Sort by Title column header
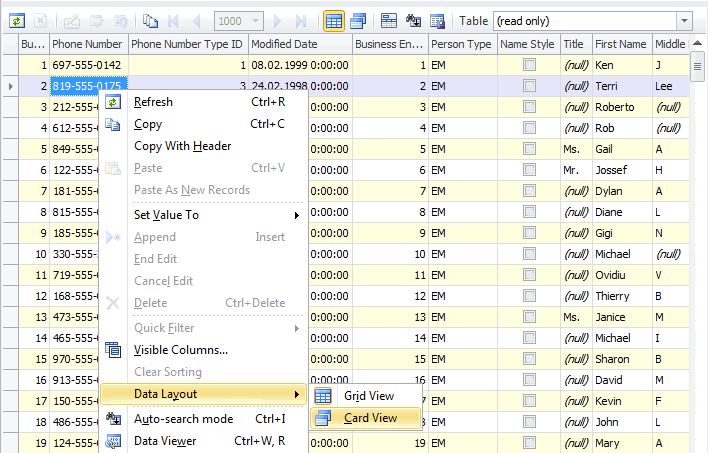 (576, 44)
